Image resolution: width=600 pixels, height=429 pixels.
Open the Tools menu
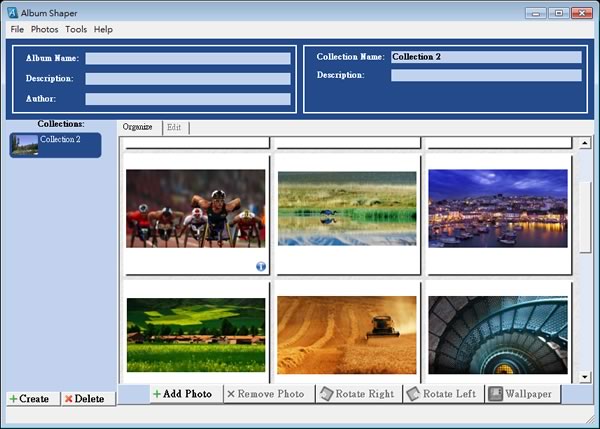[x=76, y=29]
